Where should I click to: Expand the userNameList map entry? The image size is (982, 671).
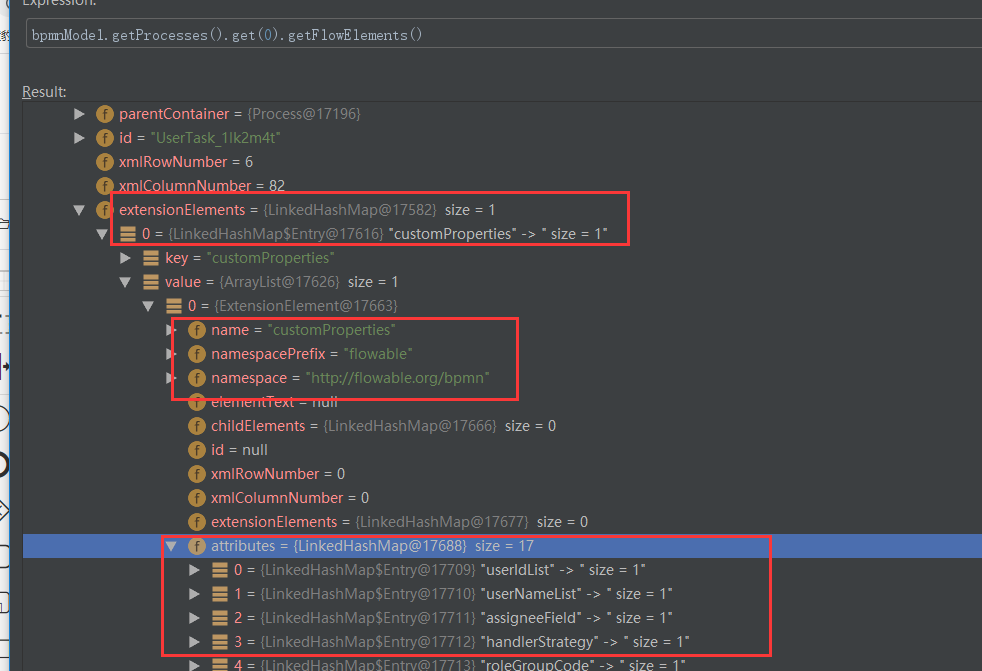point(195,593)
